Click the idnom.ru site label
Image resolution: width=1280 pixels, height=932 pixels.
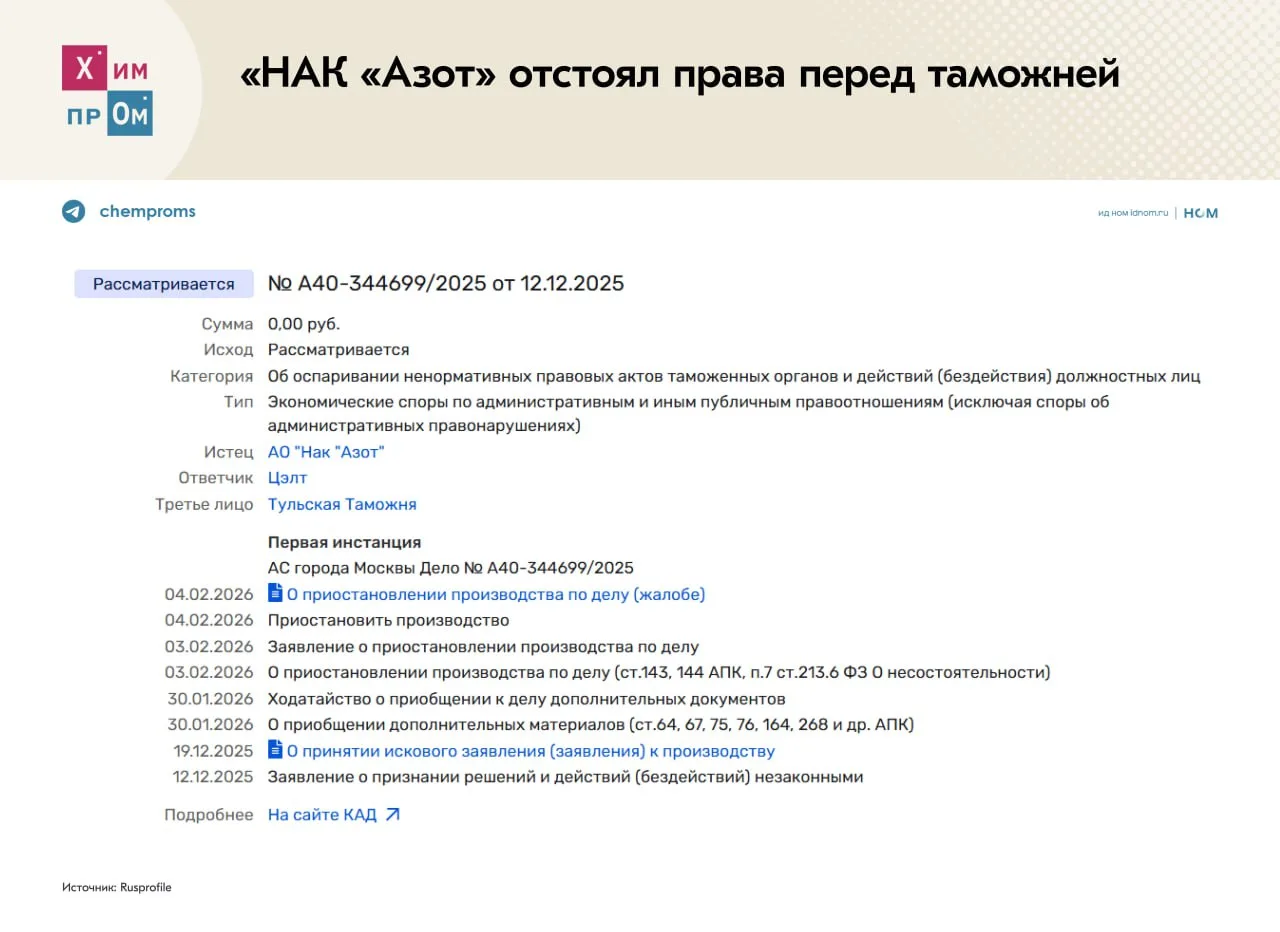pos(1133,213)
